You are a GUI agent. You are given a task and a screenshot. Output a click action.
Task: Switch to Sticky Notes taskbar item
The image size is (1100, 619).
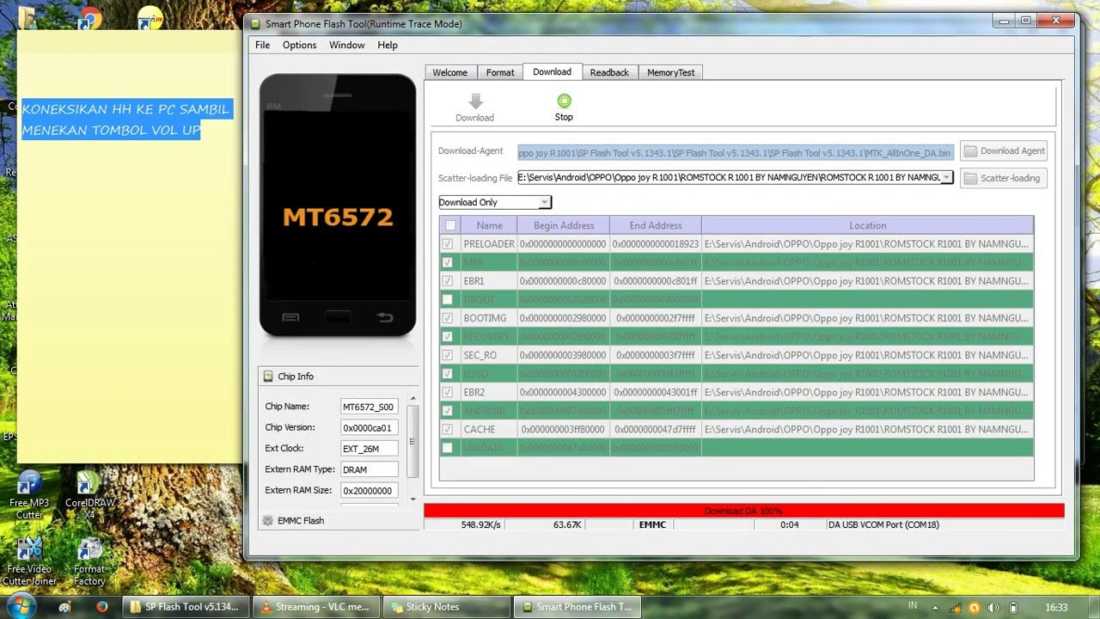(446, 607)
